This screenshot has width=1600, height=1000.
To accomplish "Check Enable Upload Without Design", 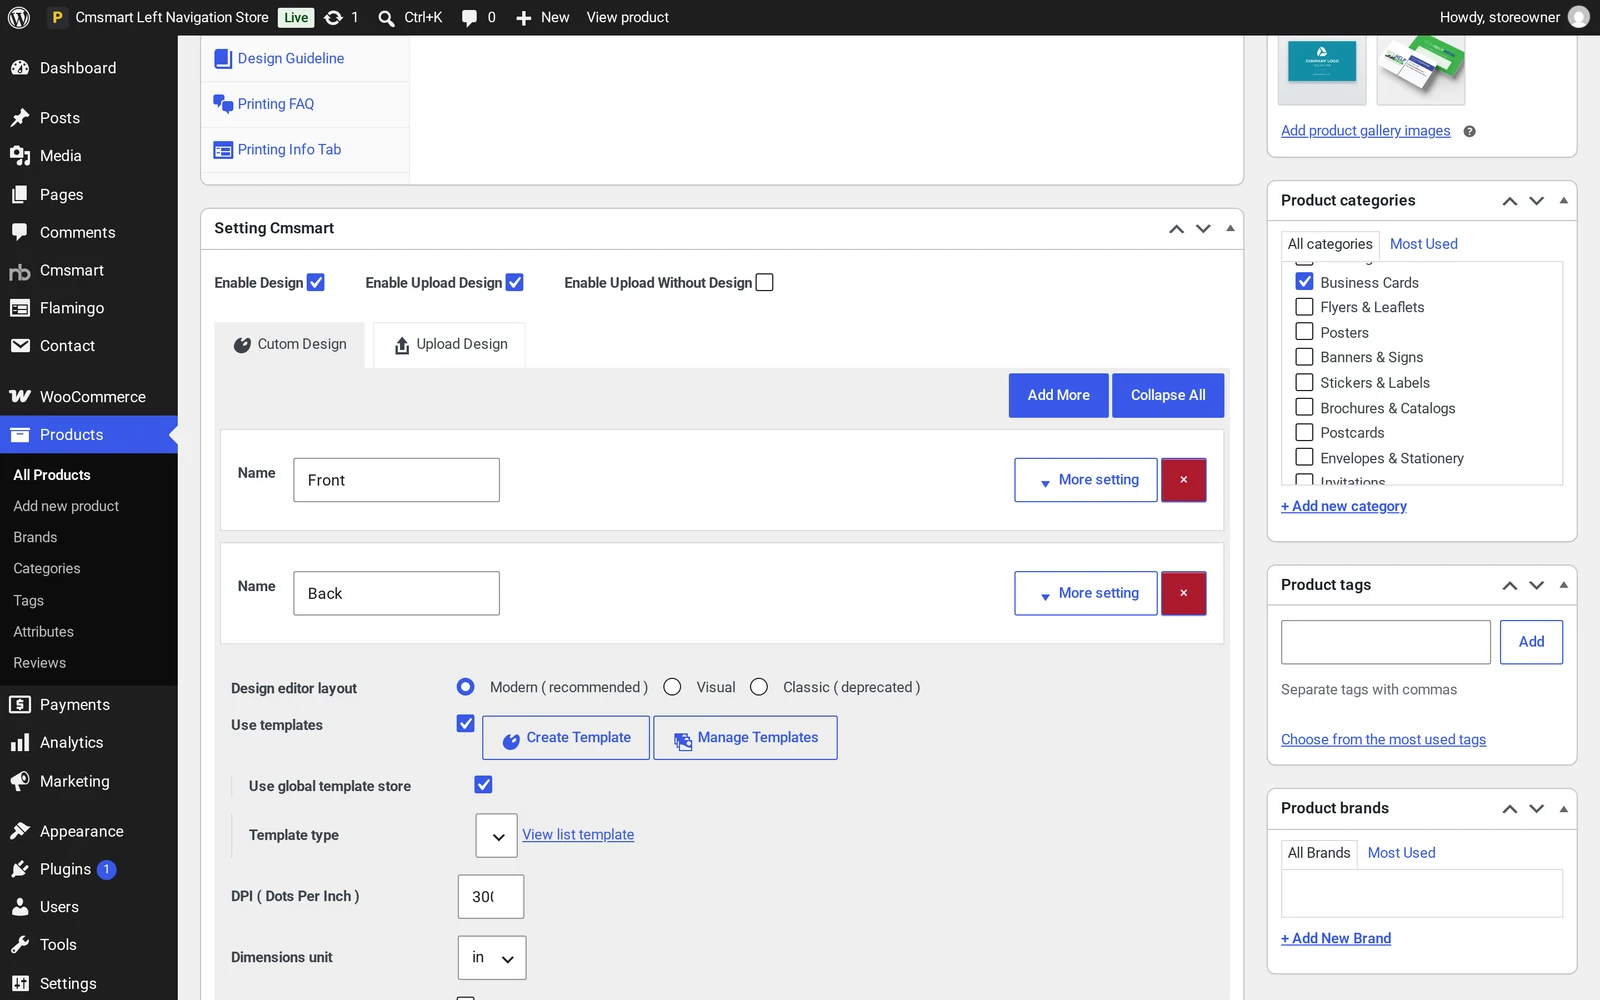I will coord(765,282).
